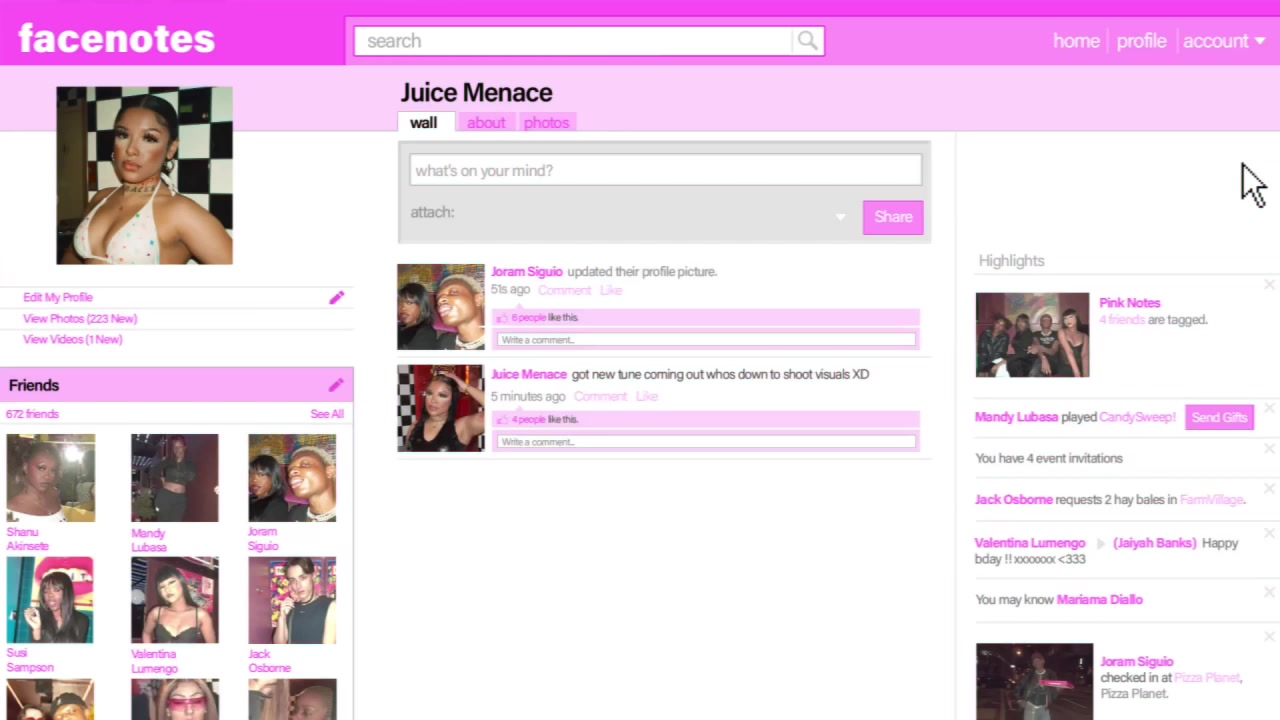Click You have 4 event invitations
The width and height of the screenshot is (1280, 720).
(x=1049, y=458)
